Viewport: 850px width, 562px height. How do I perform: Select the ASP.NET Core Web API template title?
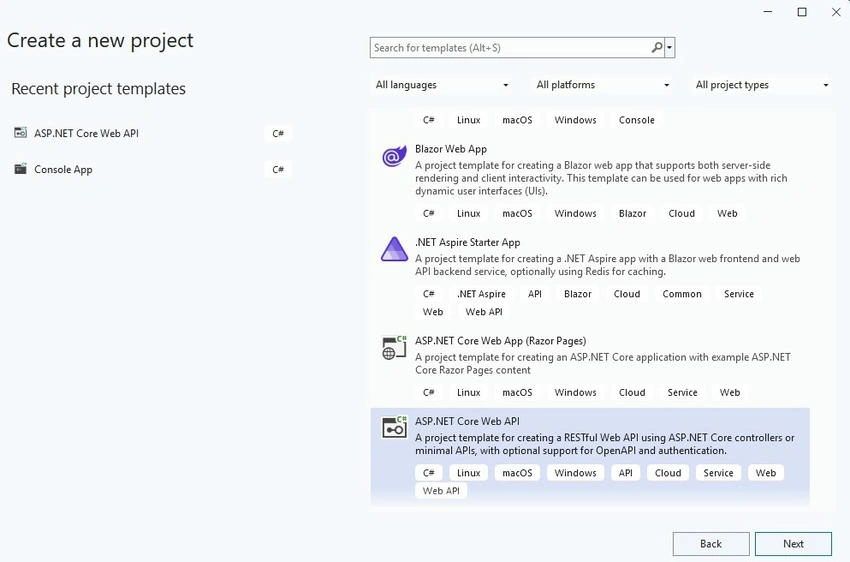[x=467, y=421]
